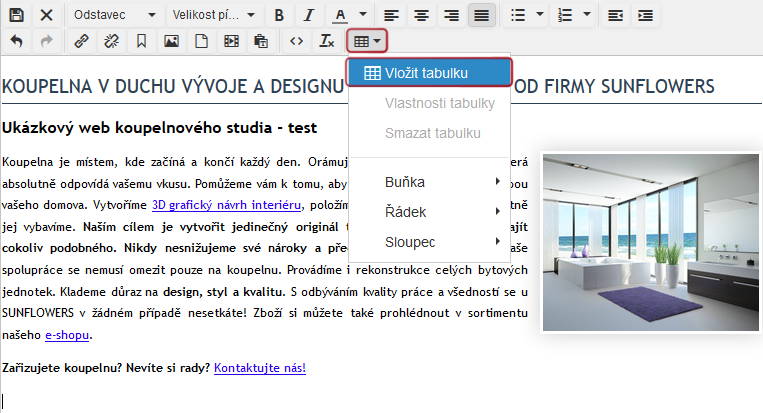
Task: Open the Odstavec format dropdown
Action: point(114,16)
